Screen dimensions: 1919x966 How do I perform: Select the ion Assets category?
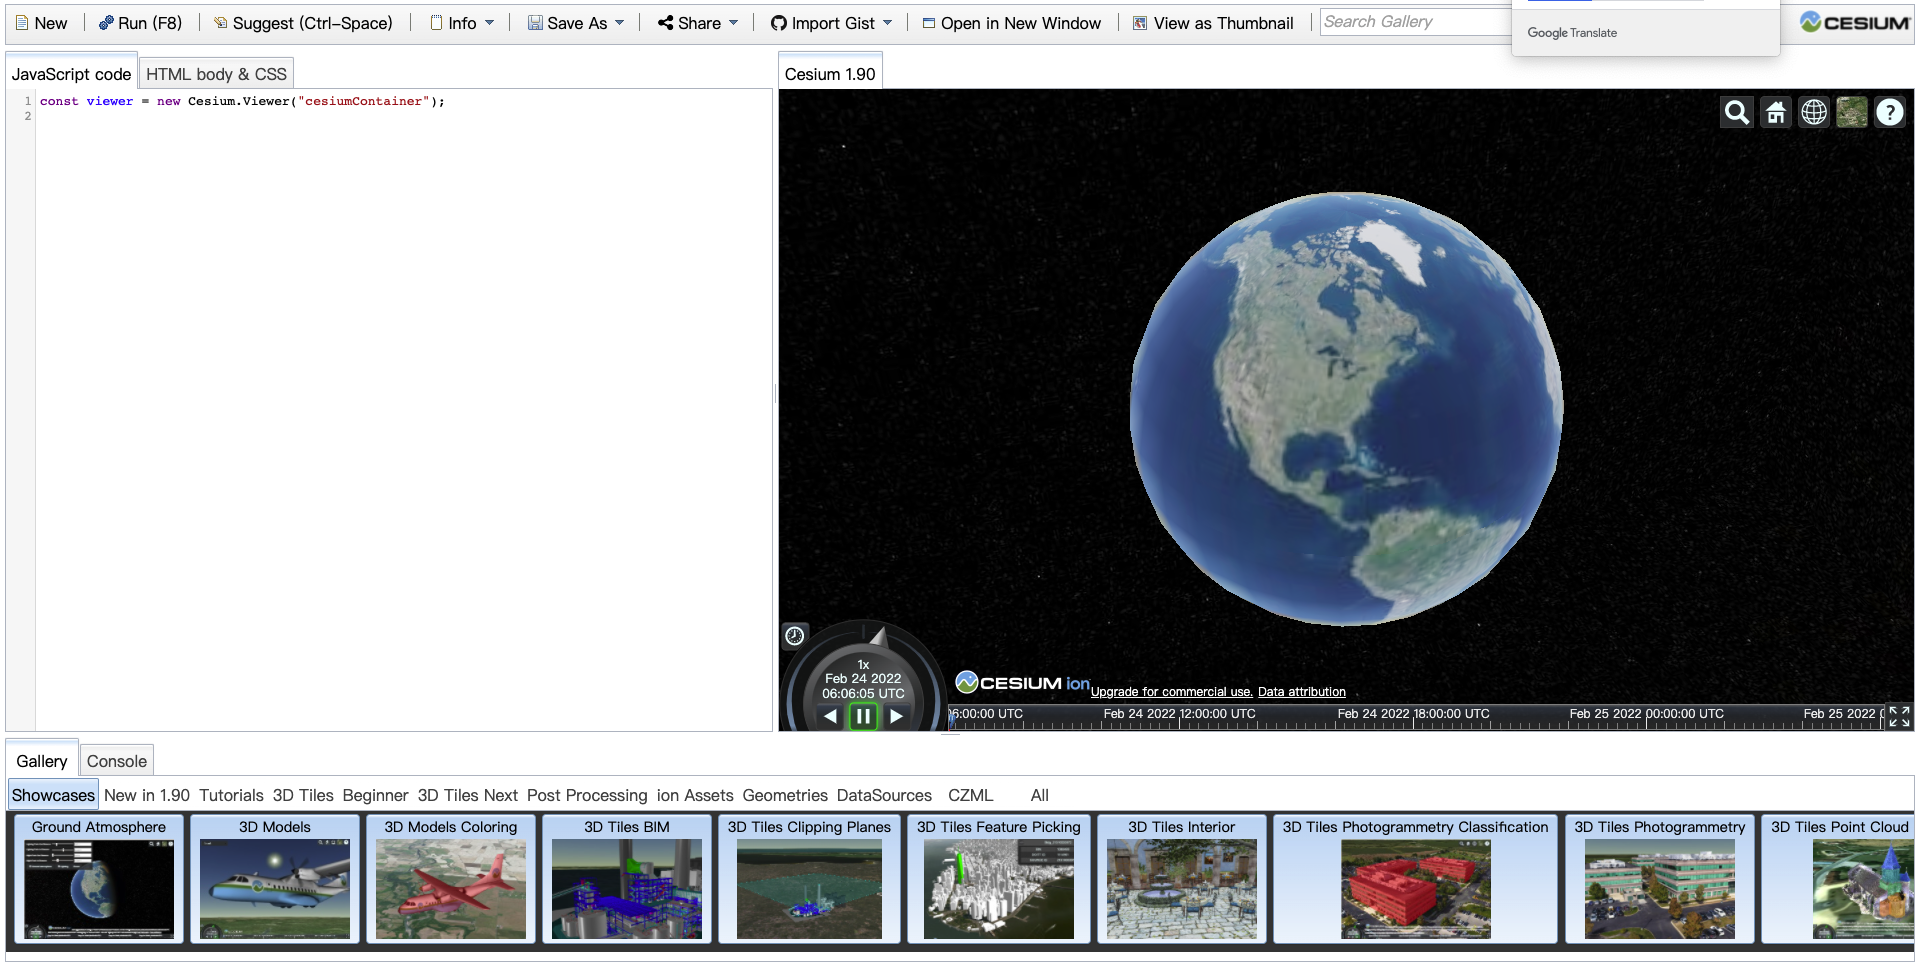tap(695, 795)
